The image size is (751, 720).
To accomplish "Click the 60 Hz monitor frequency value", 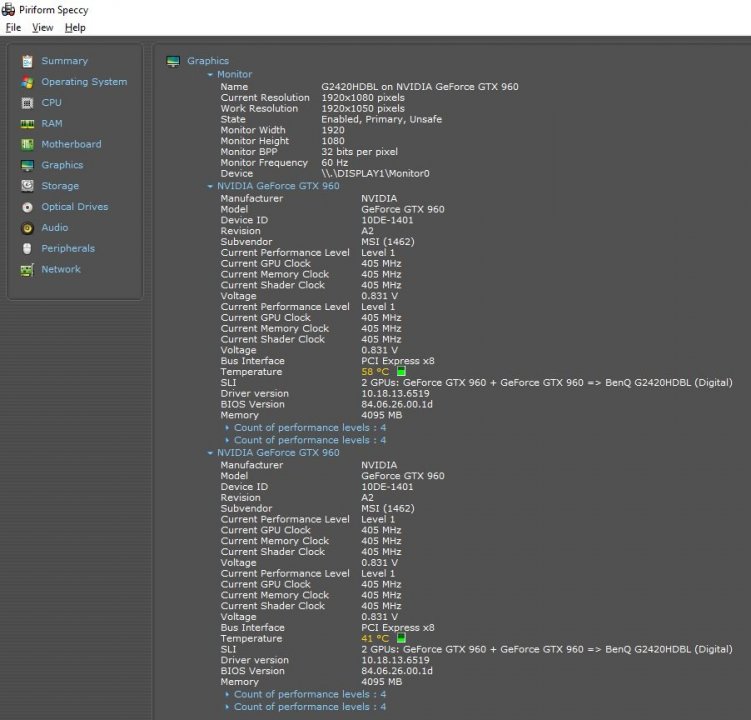I will coord(334,163).
